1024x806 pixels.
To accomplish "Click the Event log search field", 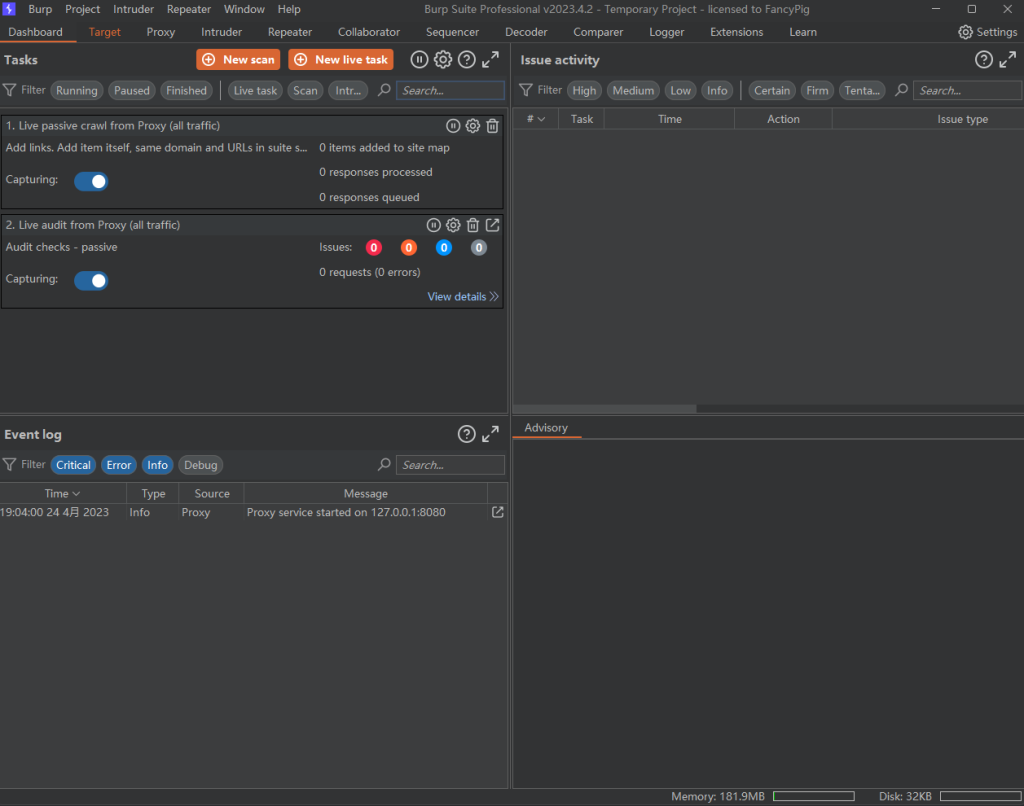I will coord(450,465).
